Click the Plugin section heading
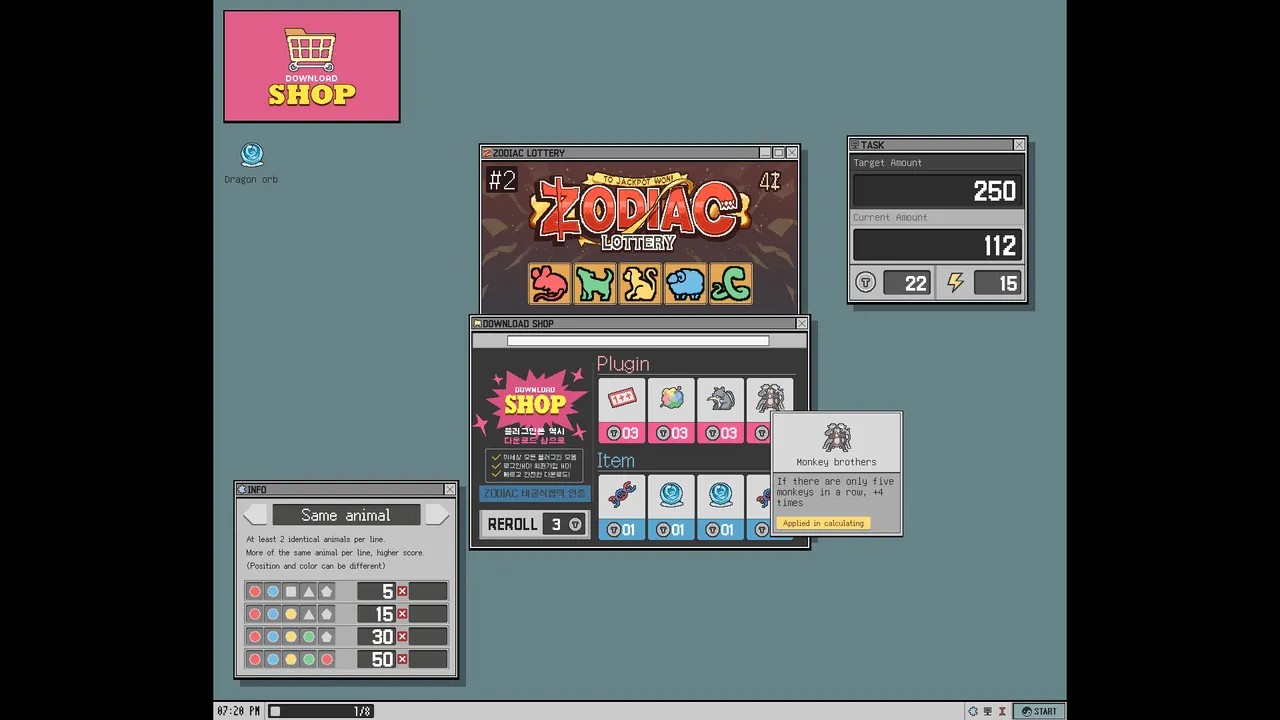 [x=623, y=364]
